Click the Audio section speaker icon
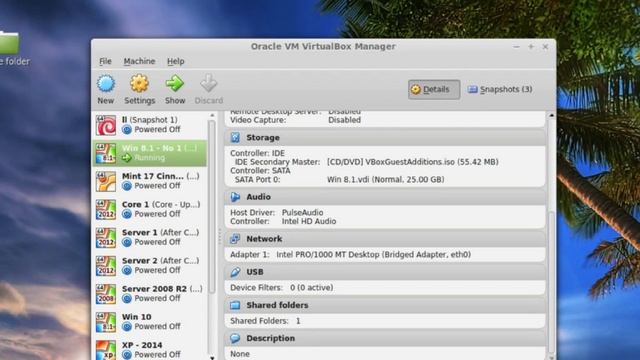Image resolution: width=640 pixels, height=360 pixels. 235,197
